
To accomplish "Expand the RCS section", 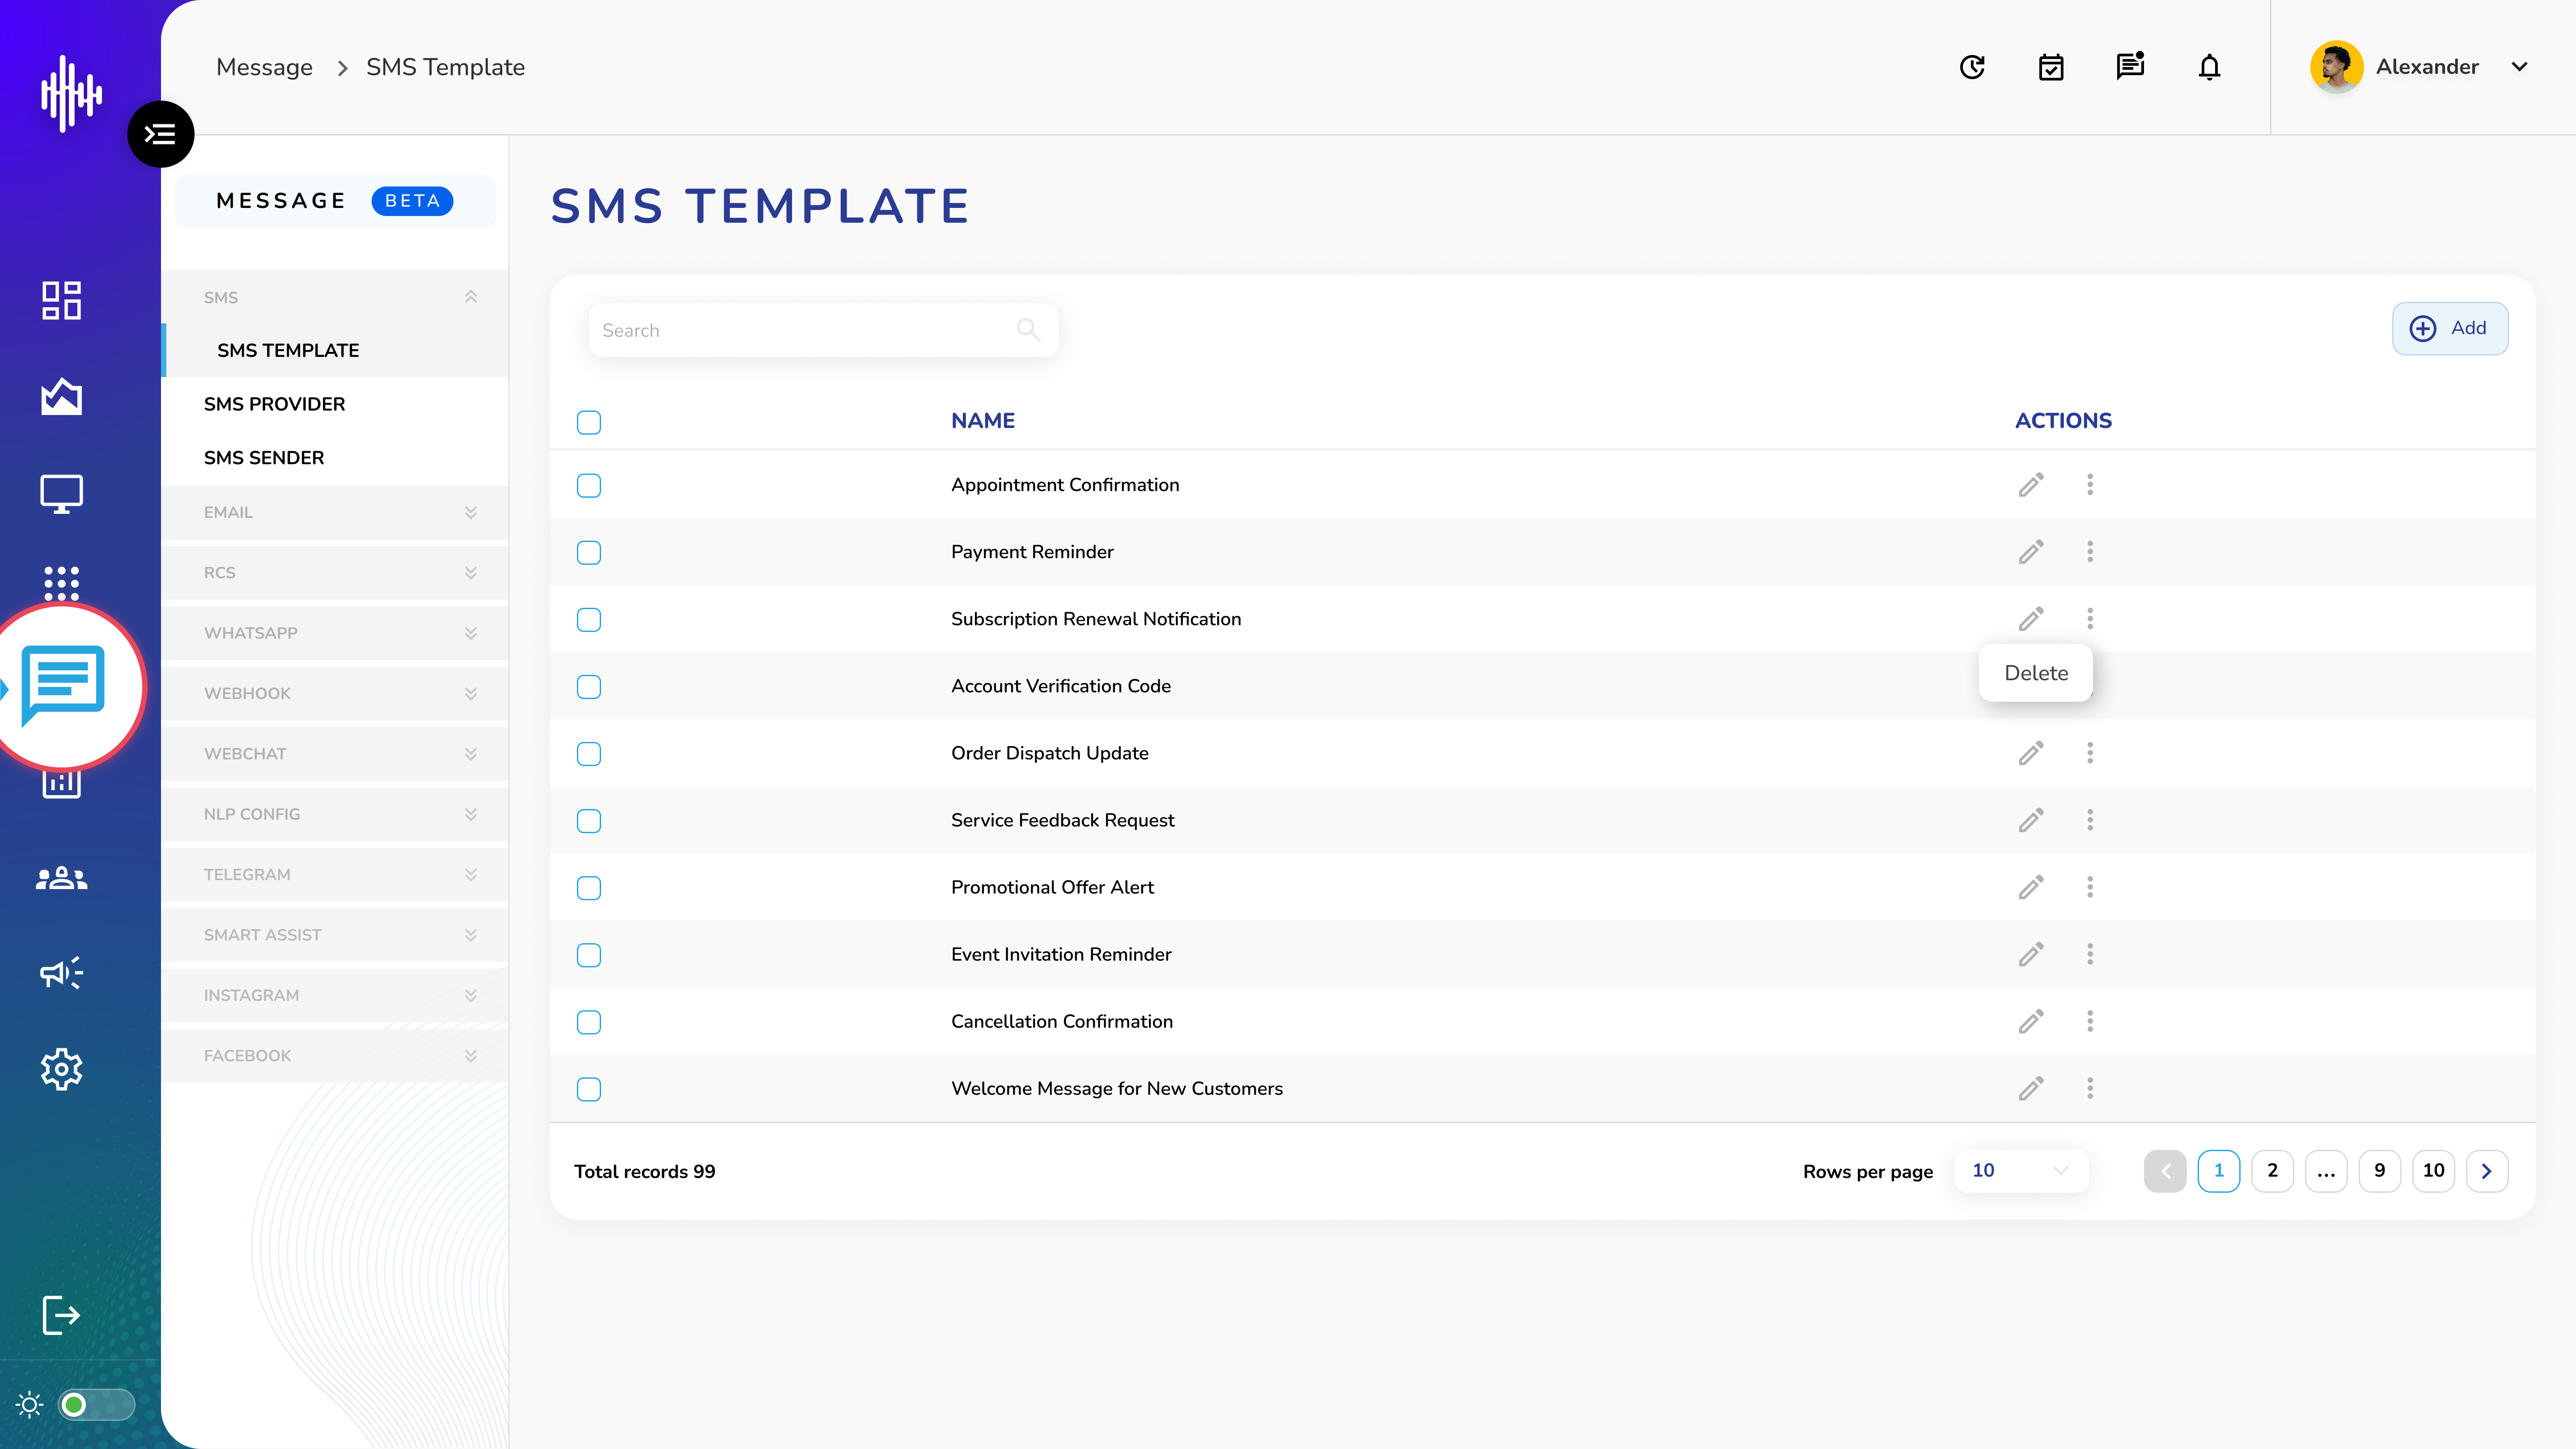I will tap(335, 573).
